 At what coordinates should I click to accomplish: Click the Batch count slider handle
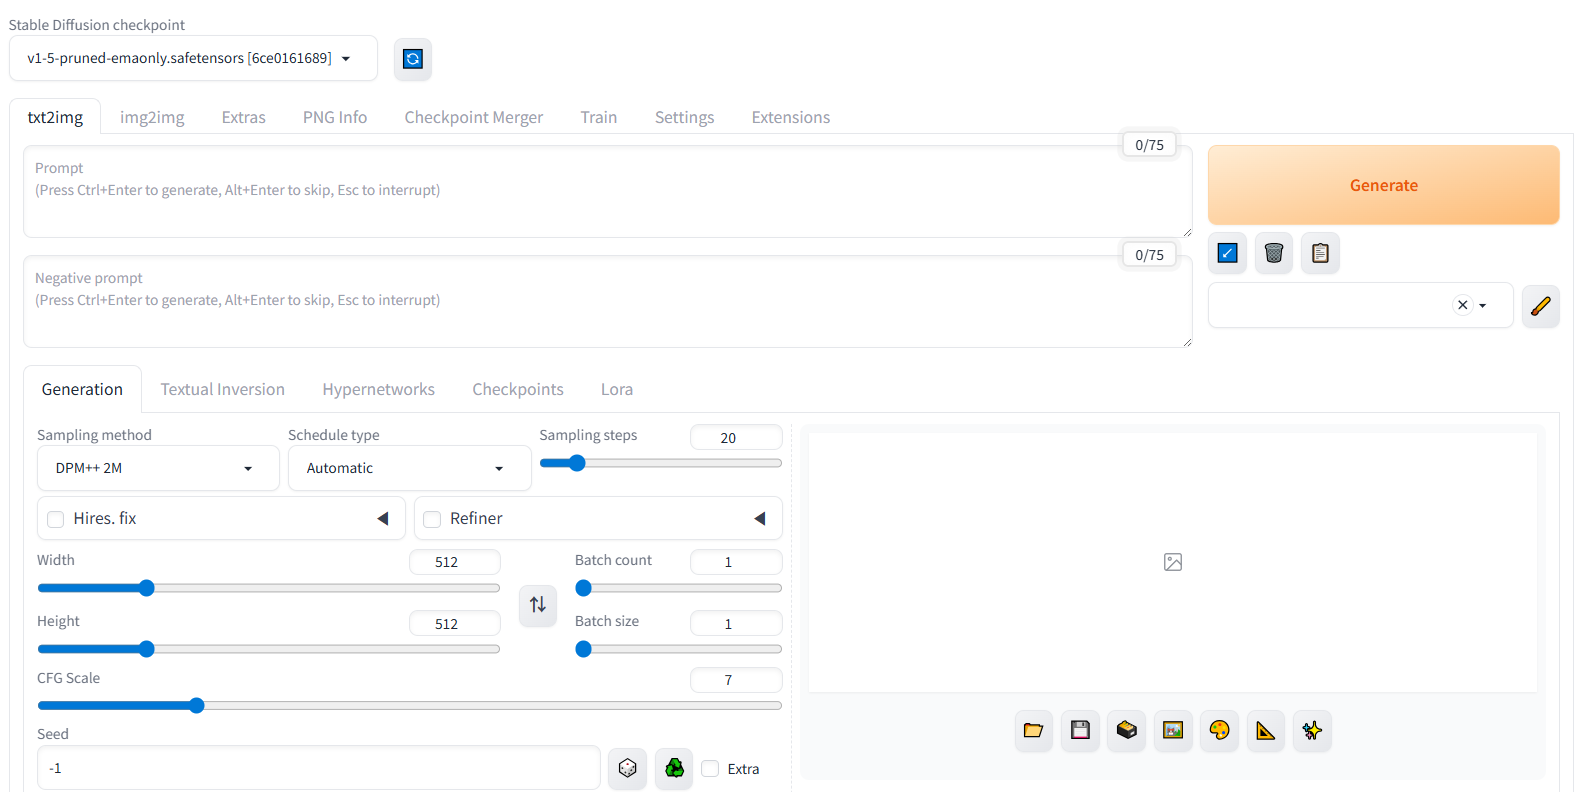click(584, 588)
